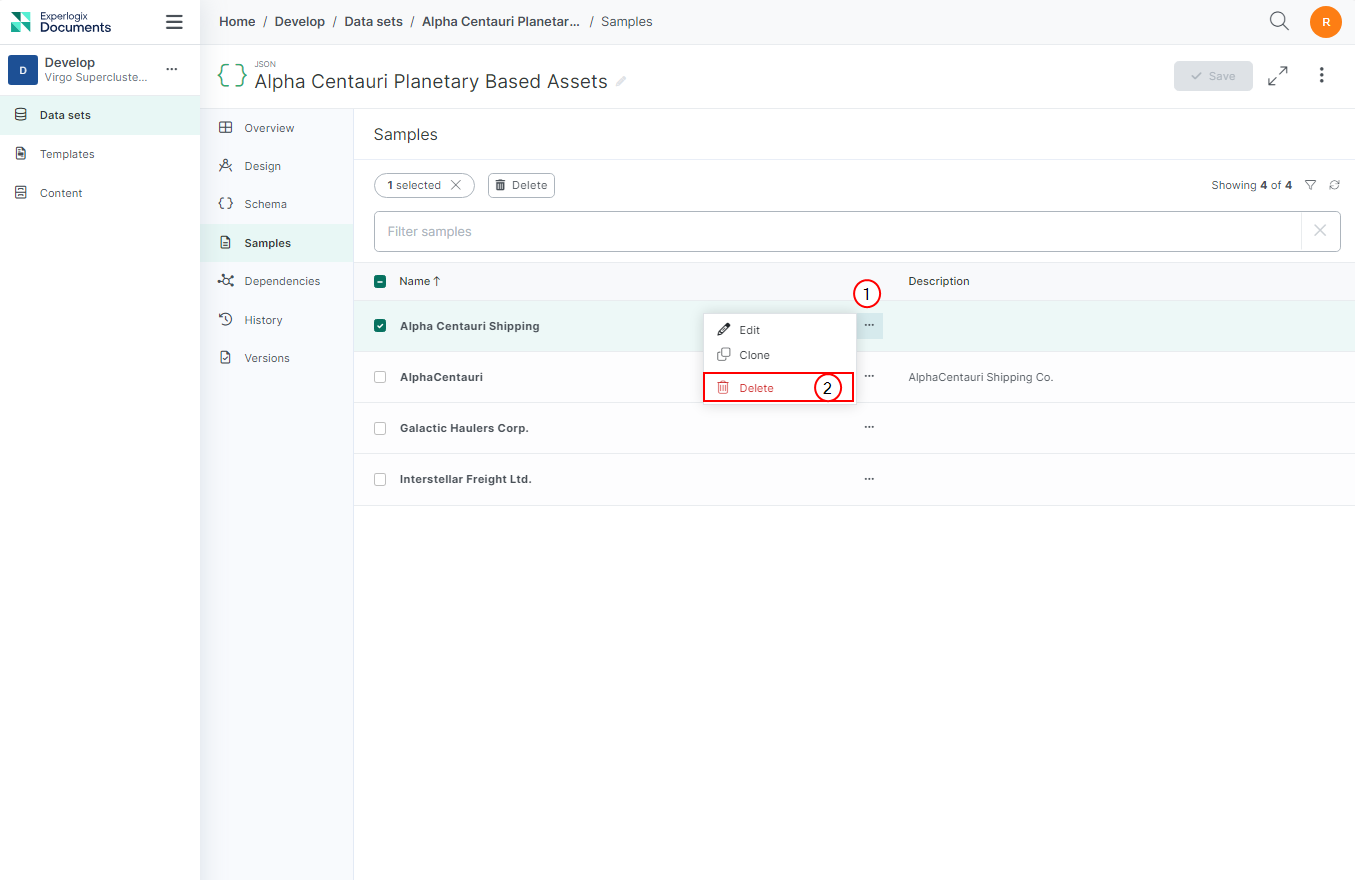
Task: Choose Delete from the context menu
Action: 756,388
